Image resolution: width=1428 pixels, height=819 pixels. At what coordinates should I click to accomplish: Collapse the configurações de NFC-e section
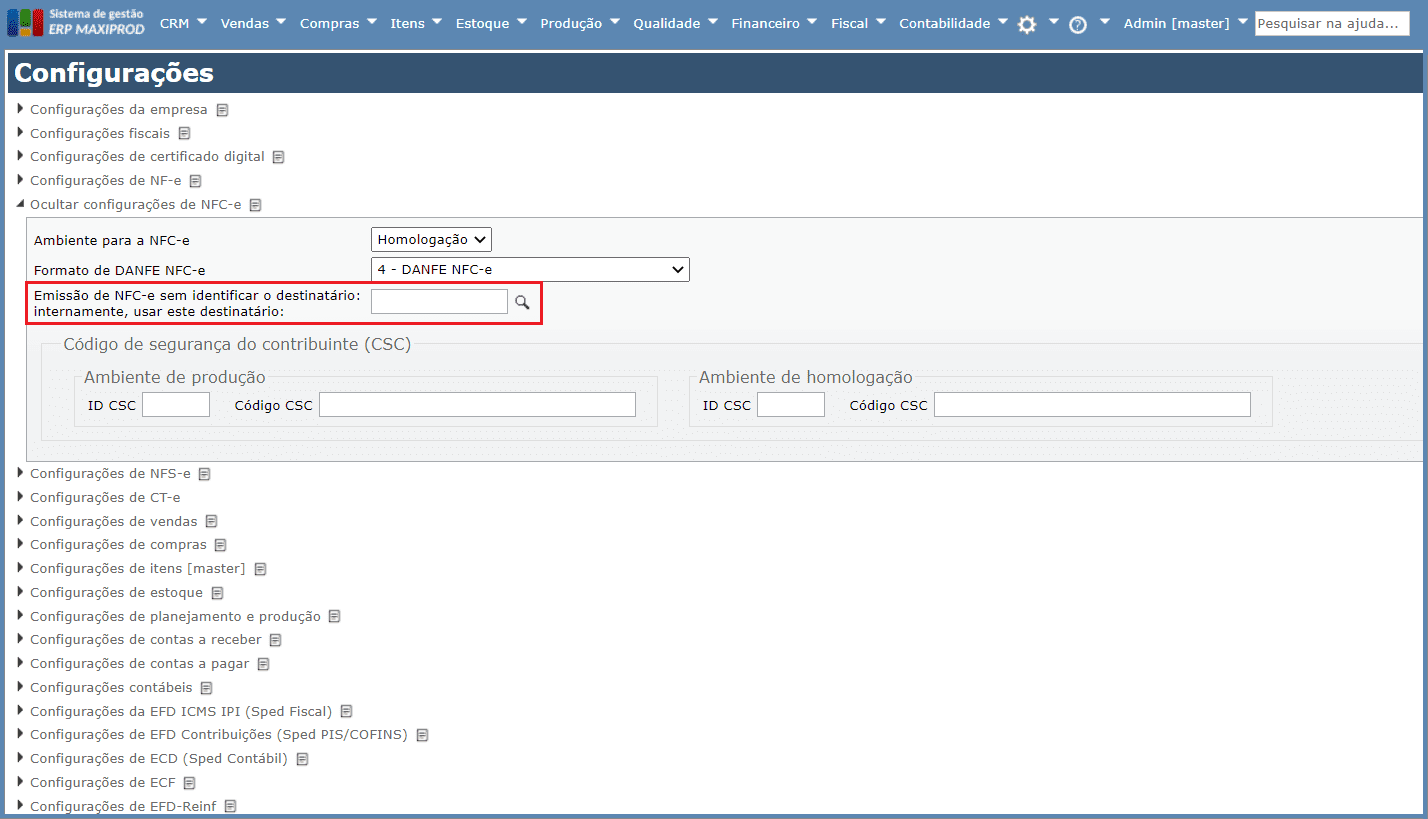coord(21,204)
